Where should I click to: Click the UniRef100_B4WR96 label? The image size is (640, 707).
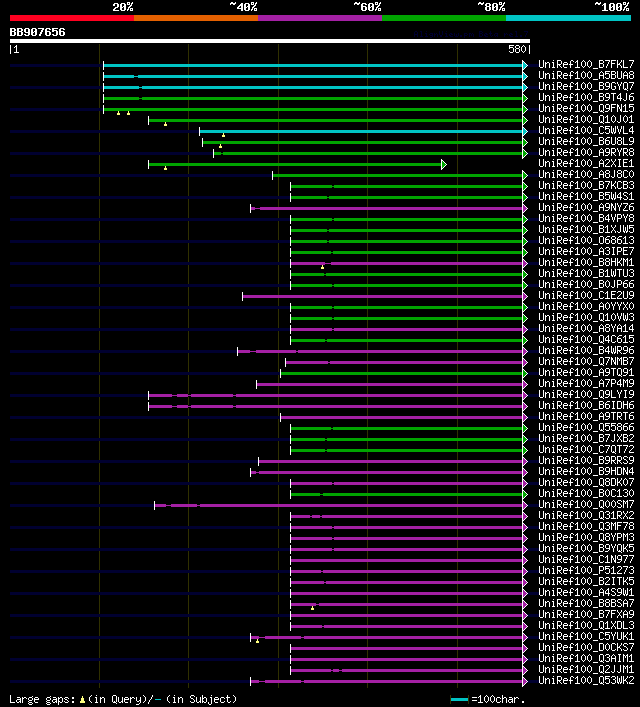(586, 350)
